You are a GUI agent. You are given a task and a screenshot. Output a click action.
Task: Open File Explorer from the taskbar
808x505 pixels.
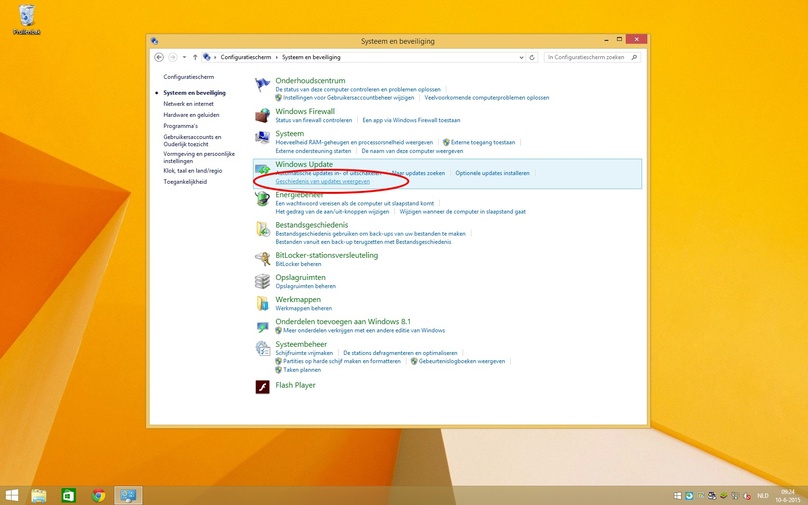click(39, 496)
